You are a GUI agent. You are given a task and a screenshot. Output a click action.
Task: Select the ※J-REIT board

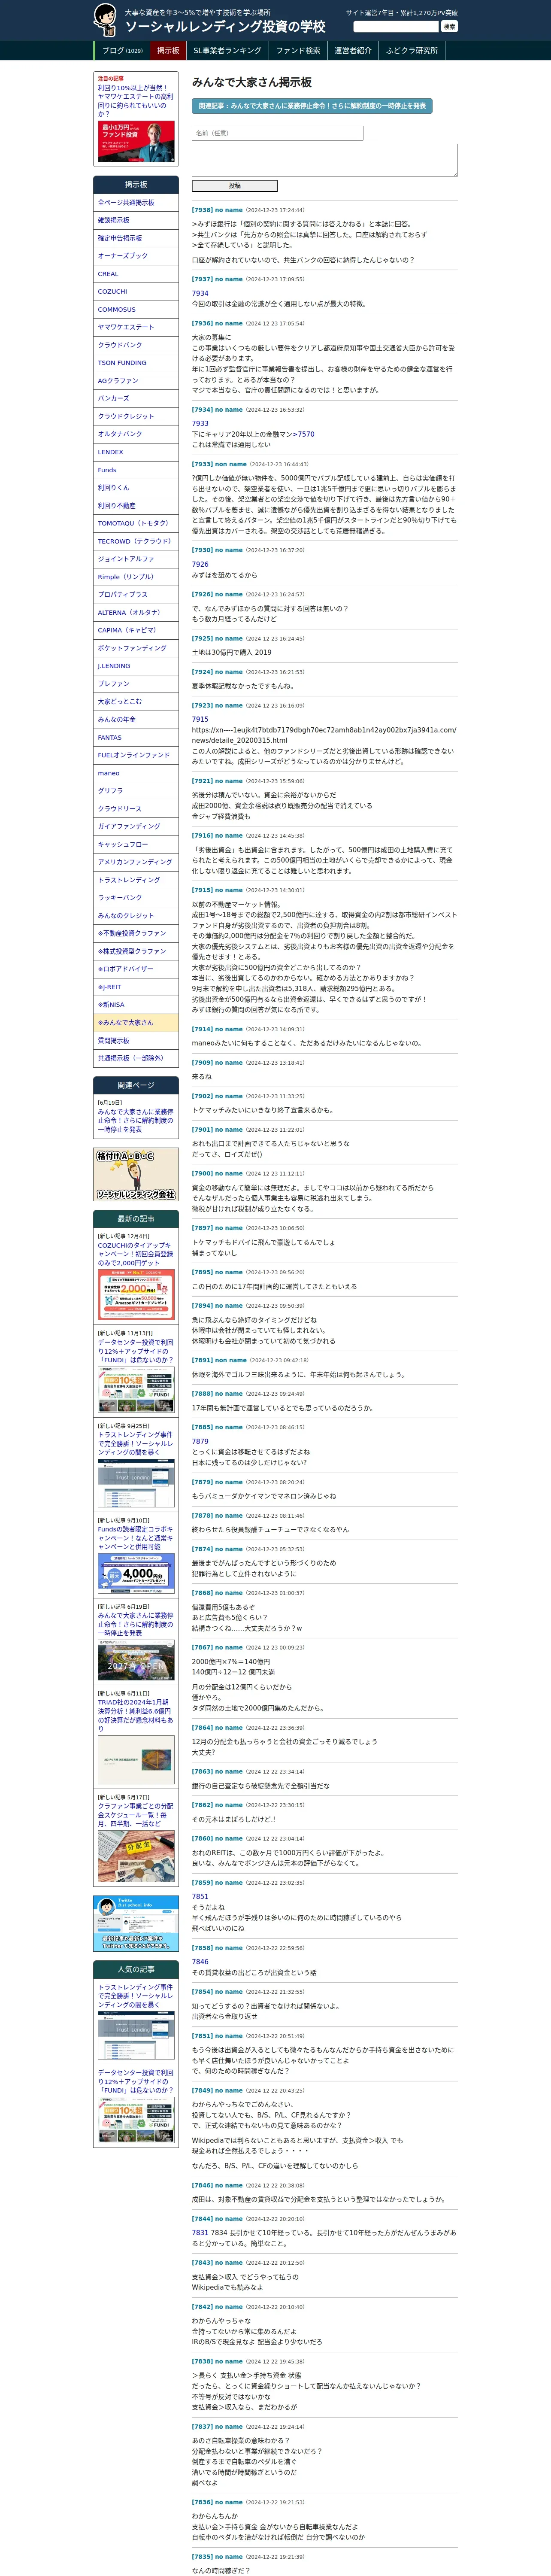(x=136, y=987)
